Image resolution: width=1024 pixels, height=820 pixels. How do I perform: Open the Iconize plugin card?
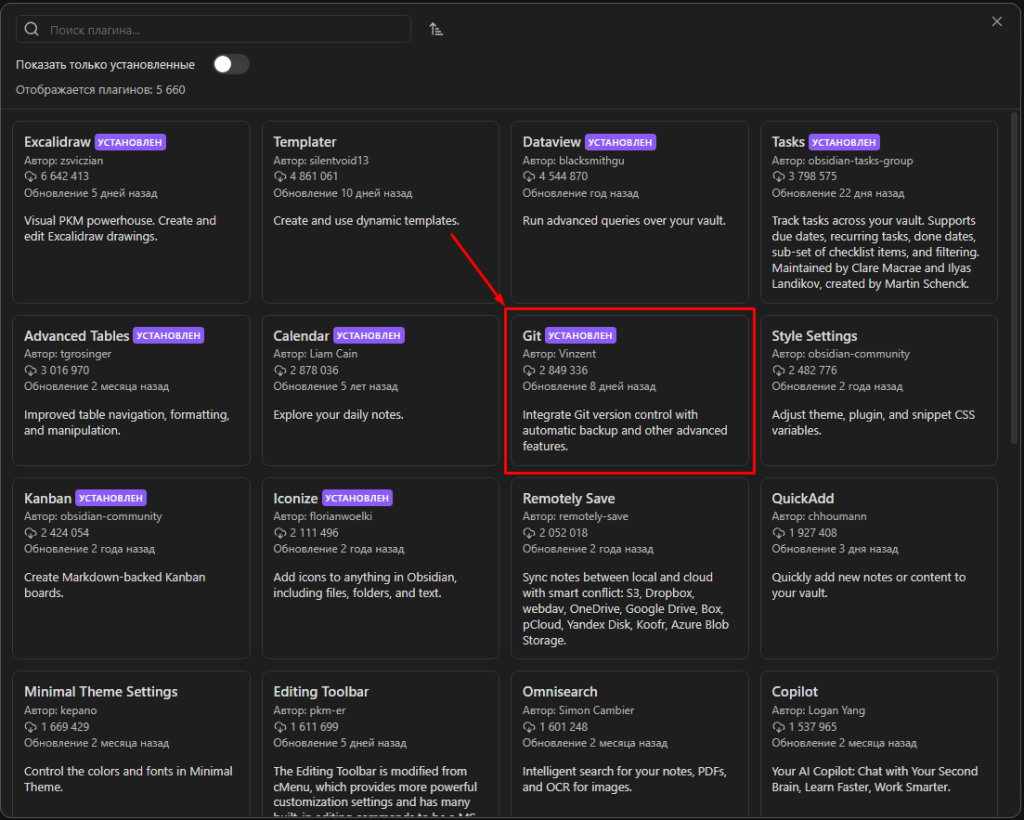380,568
